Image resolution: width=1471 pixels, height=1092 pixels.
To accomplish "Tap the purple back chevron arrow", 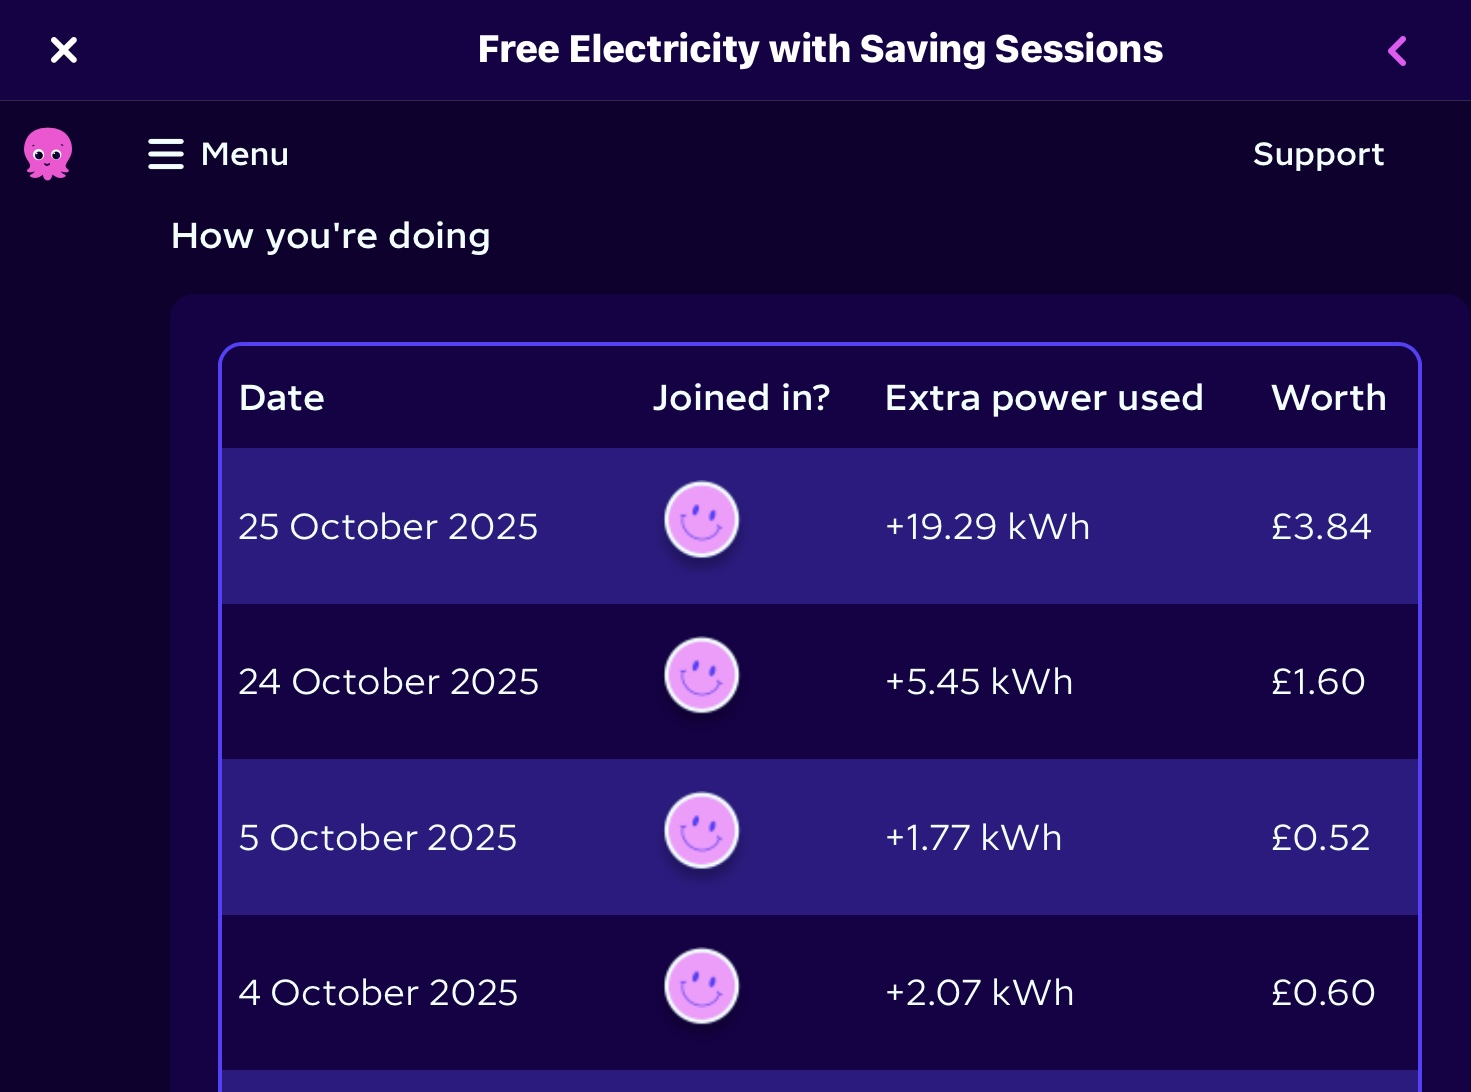I will [x=1397, y=51].
